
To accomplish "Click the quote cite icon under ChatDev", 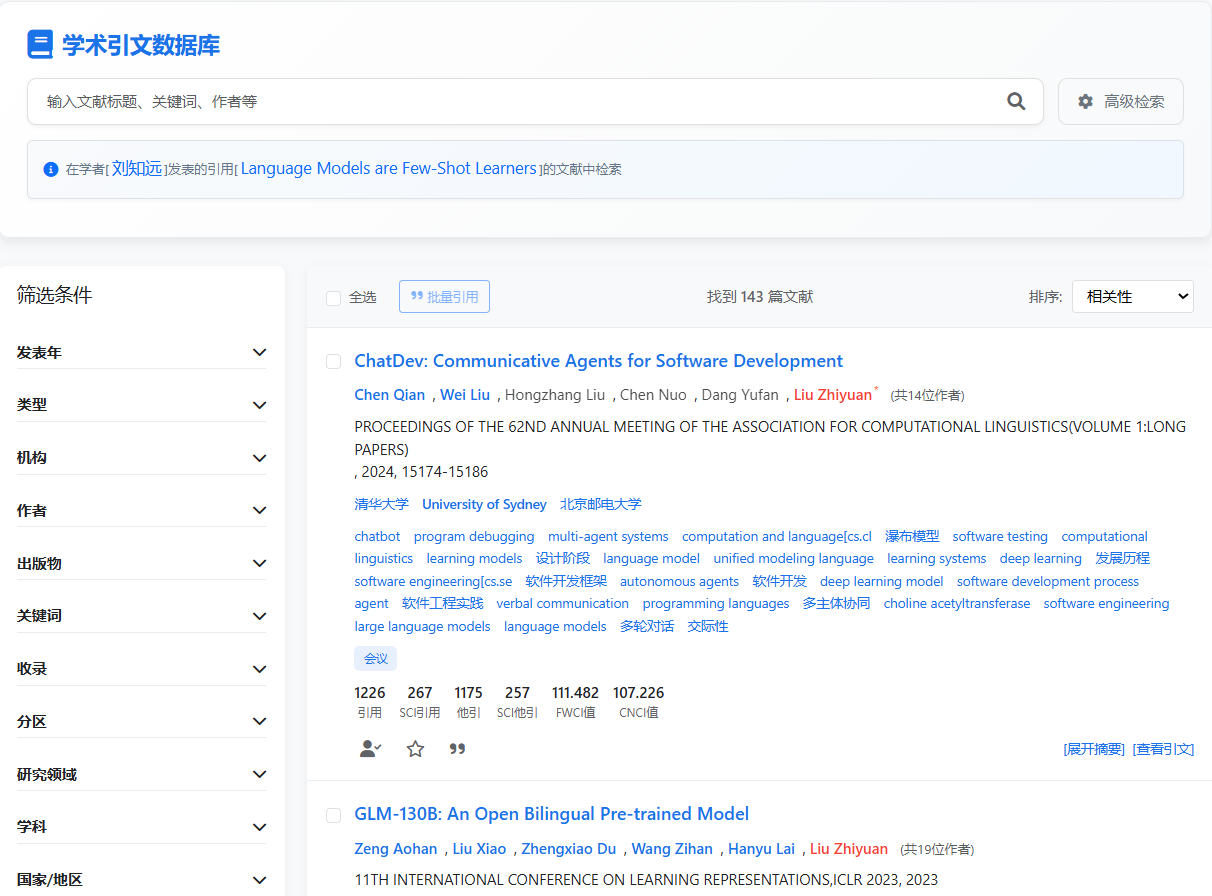I will pyautogui.click(x=458, y=748).
